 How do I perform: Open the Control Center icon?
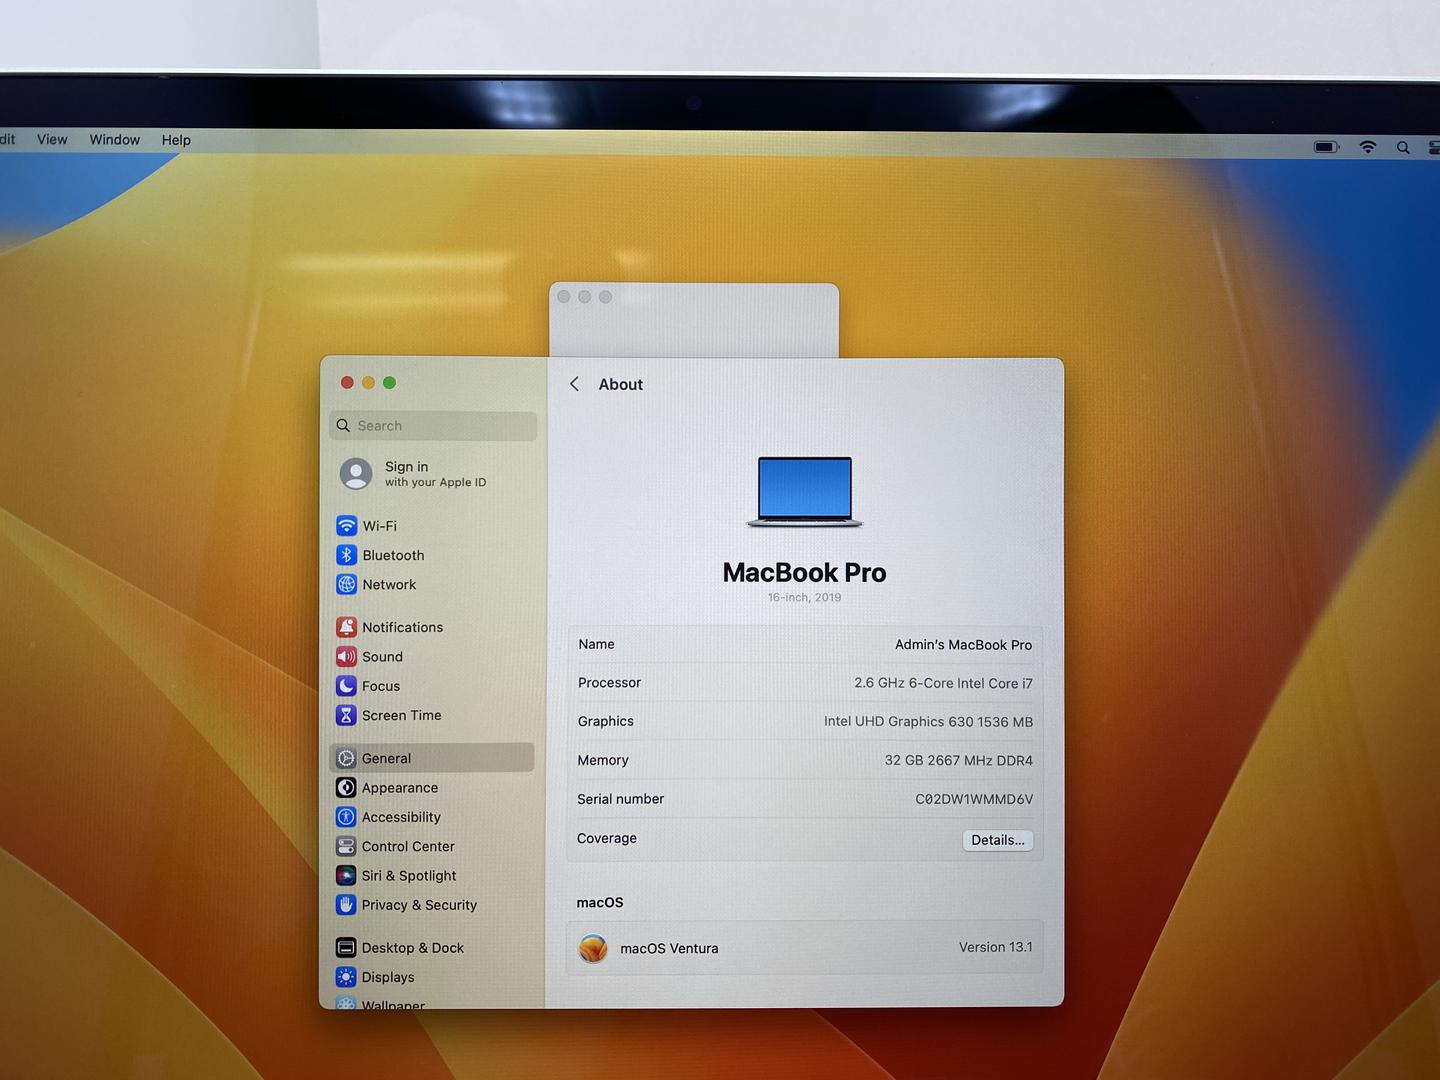pos(346,846)
